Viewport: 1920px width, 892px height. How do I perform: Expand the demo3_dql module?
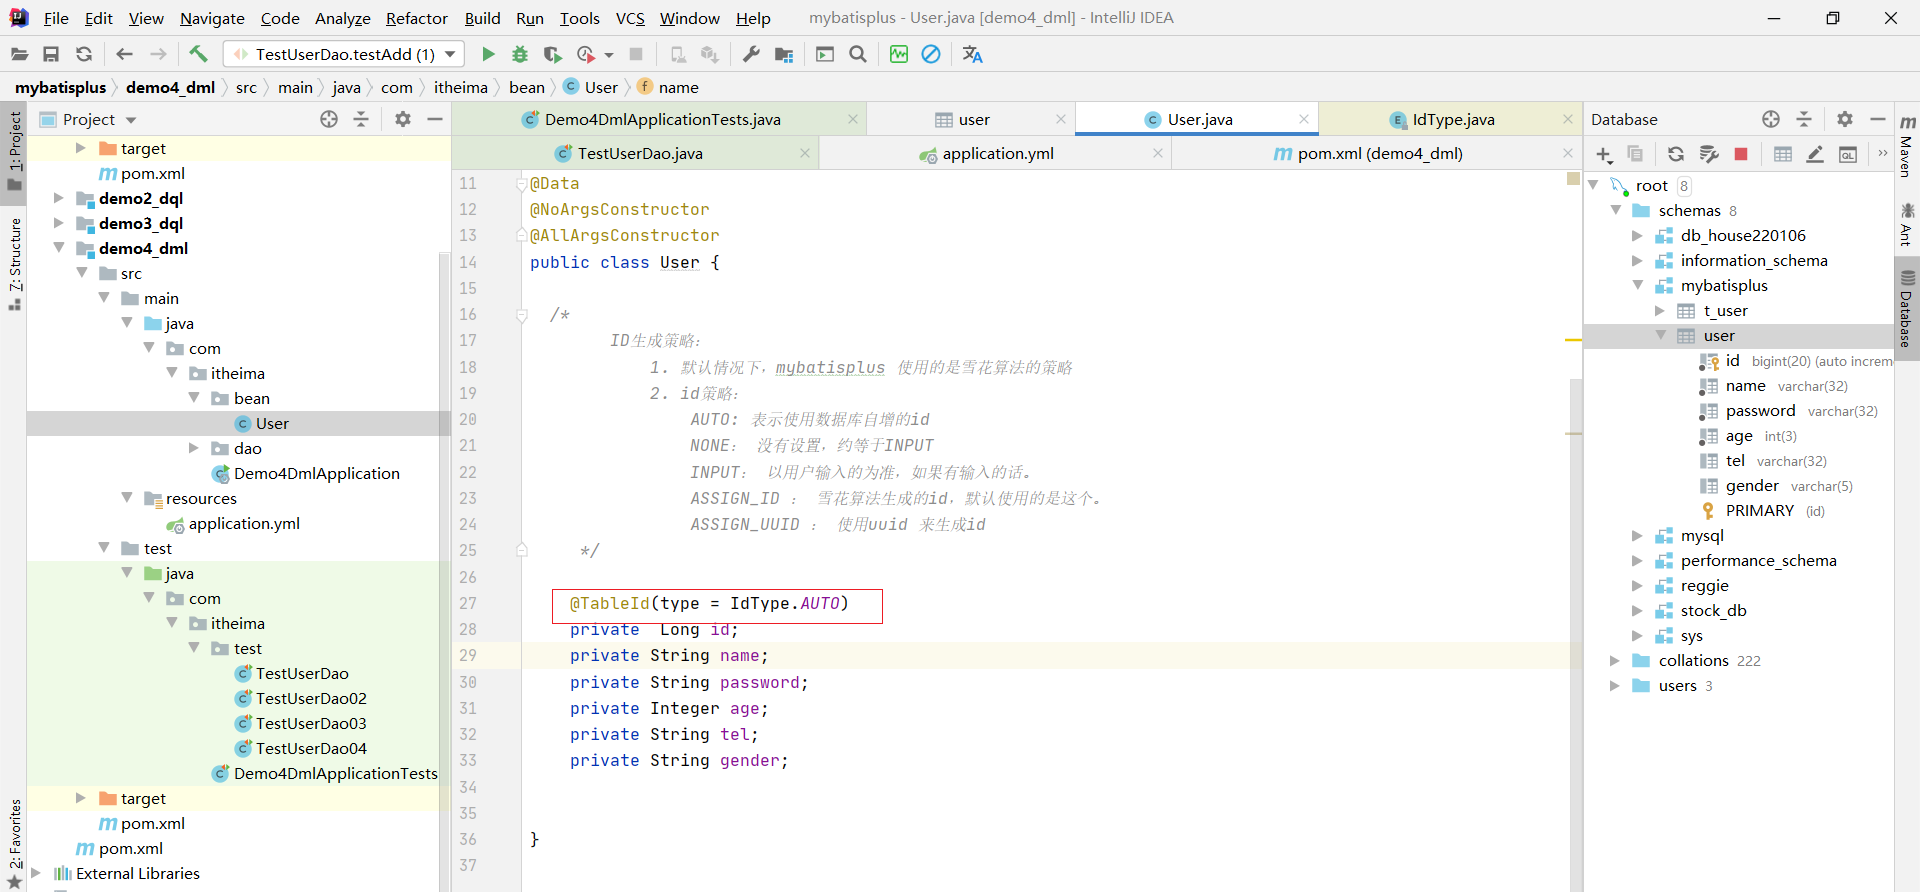(58, 223)
